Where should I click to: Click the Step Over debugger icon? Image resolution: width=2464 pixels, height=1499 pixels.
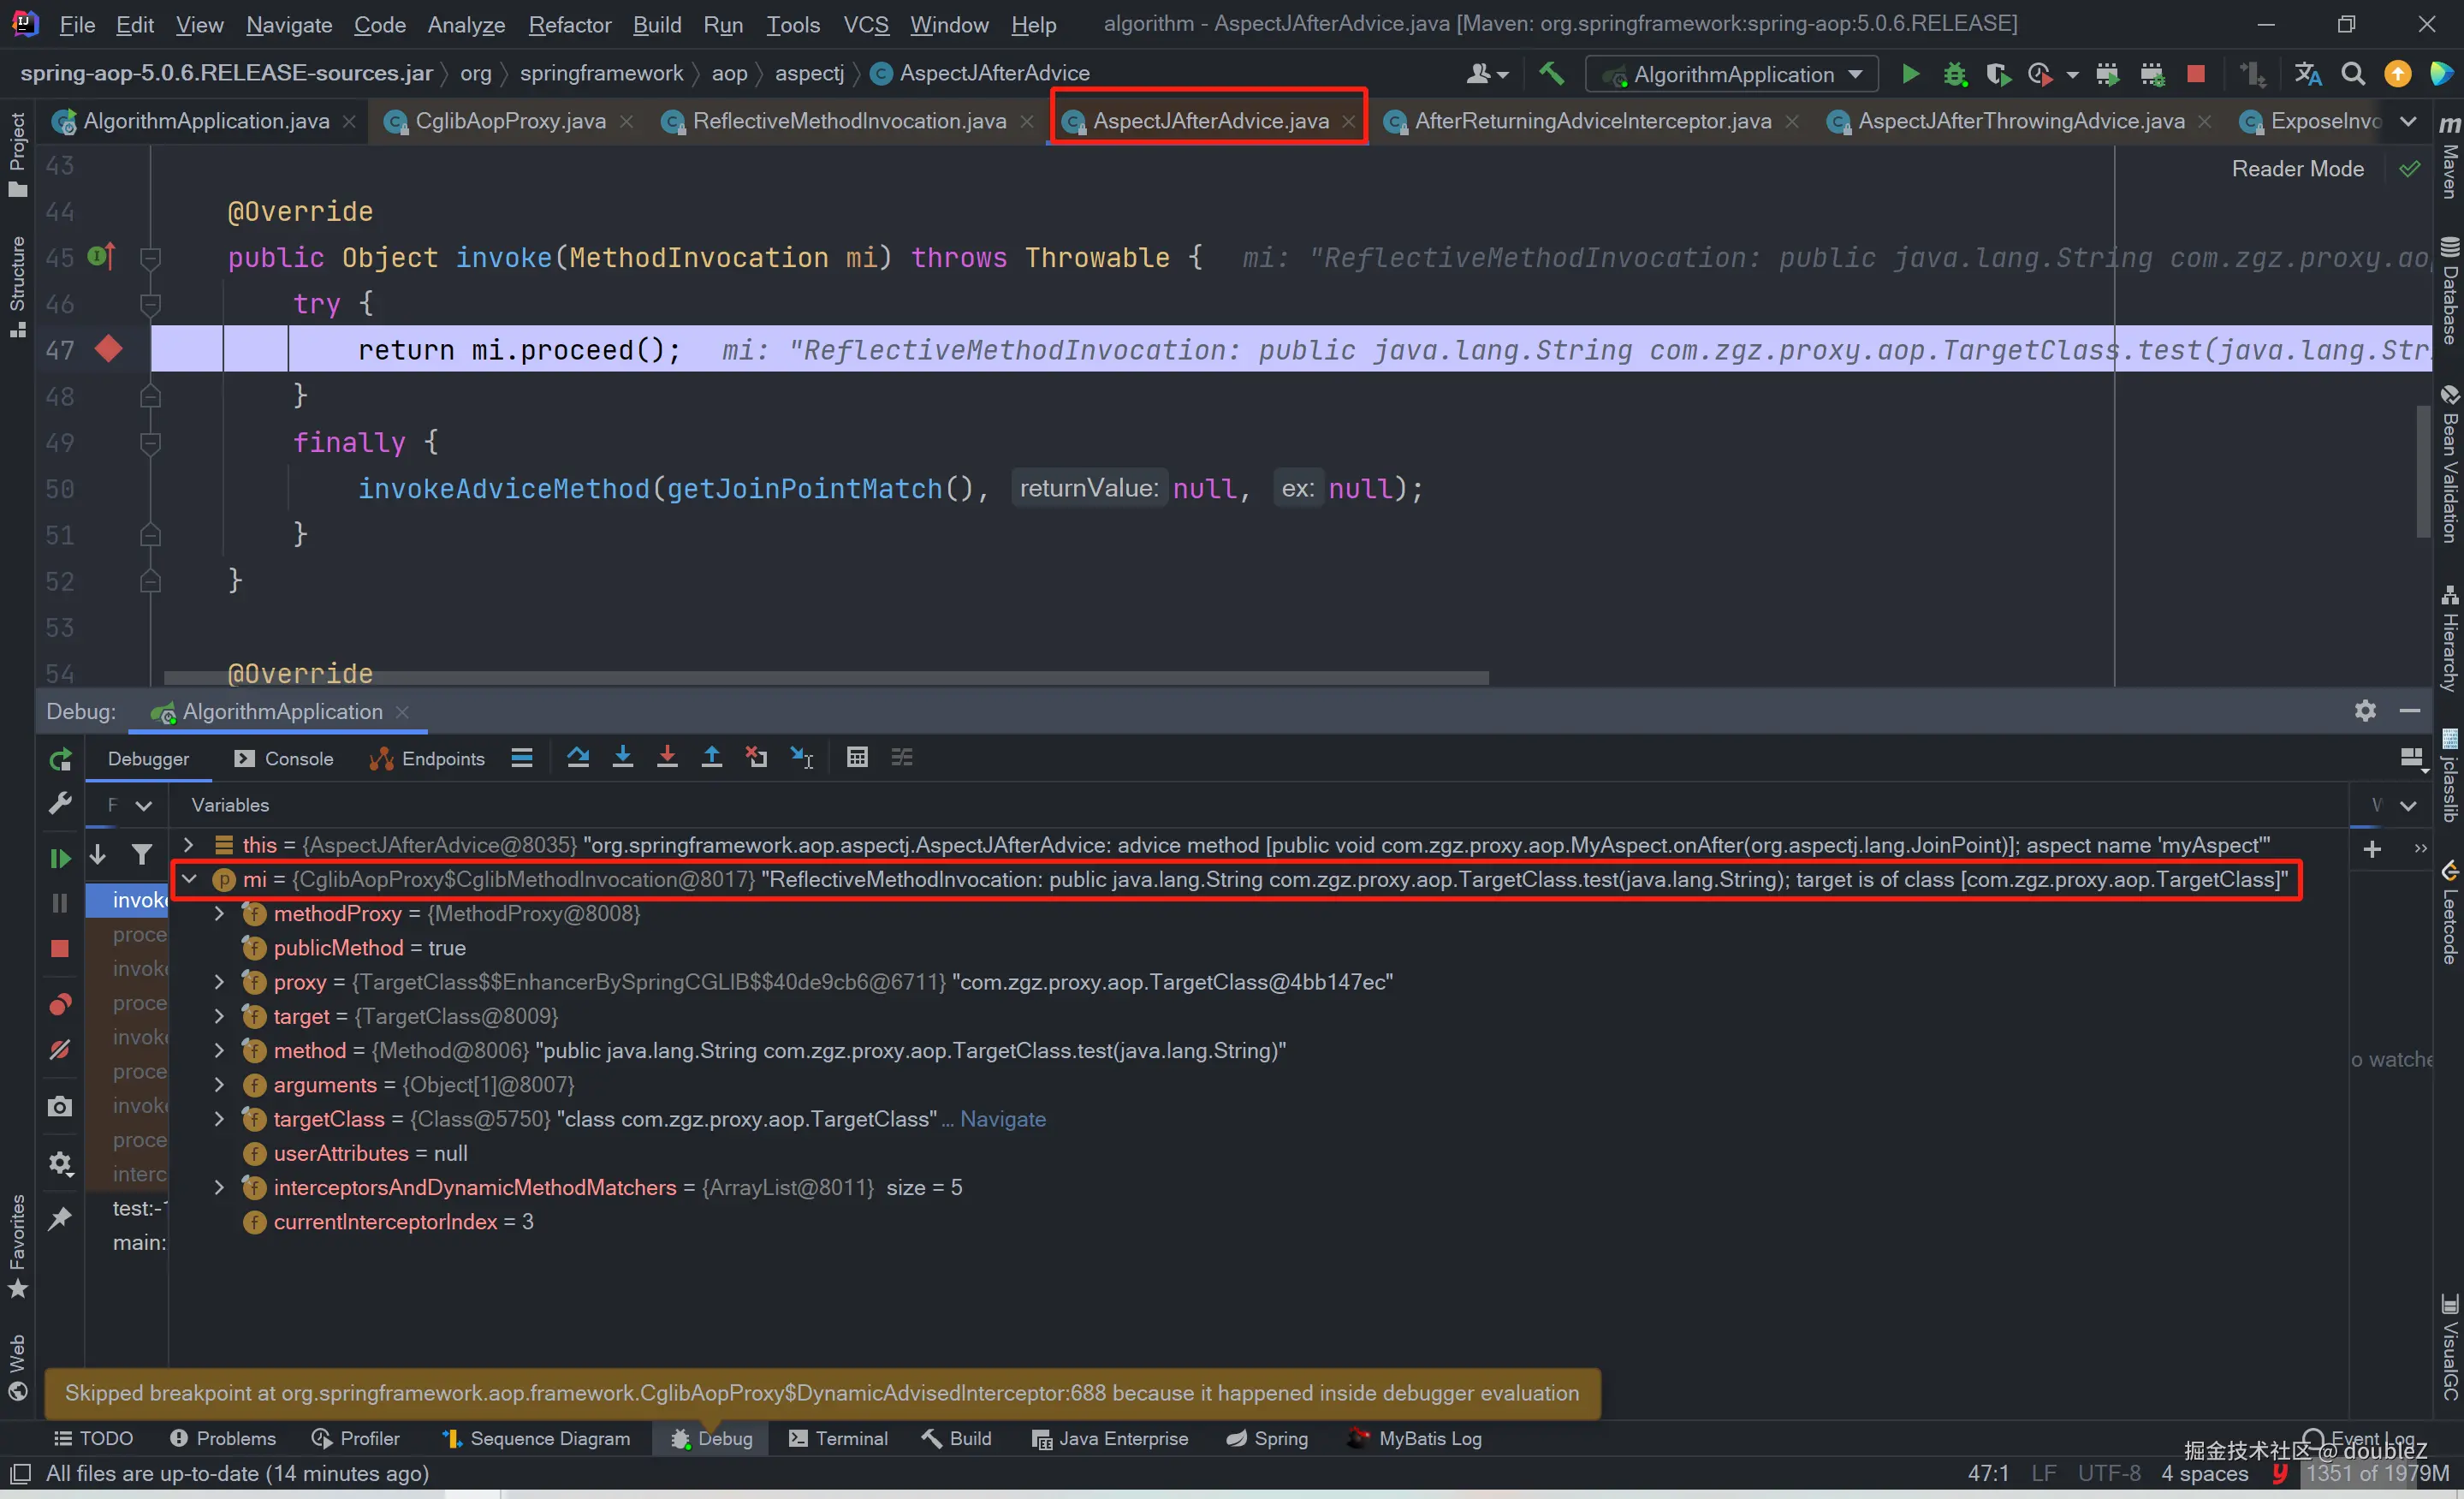tap(578, 757)
